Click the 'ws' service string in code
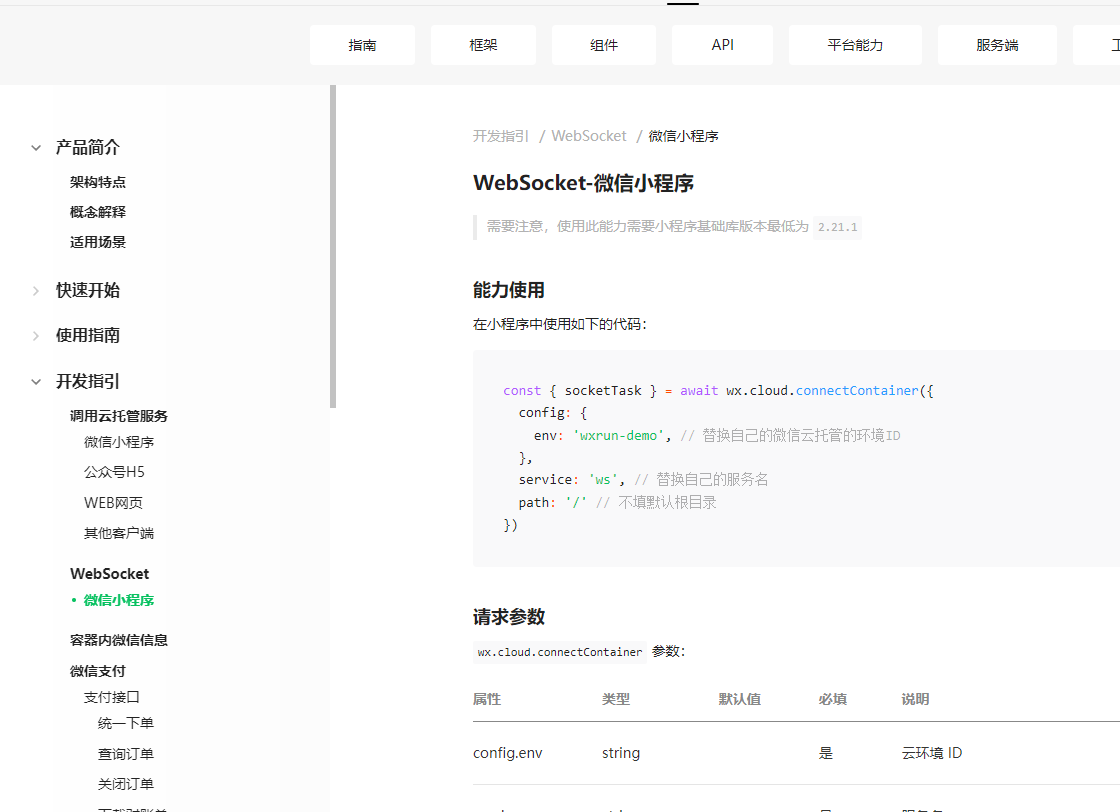The width and height of the screenshot is (1120, 812). [604, 480]
